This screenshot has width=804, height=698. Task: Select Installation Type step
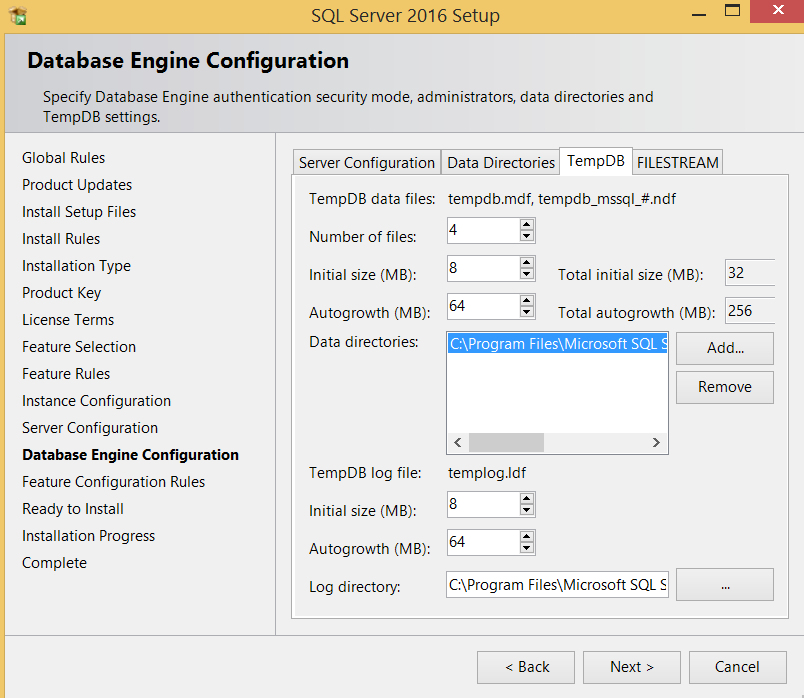pyautogui.click(x=76, y=266)
